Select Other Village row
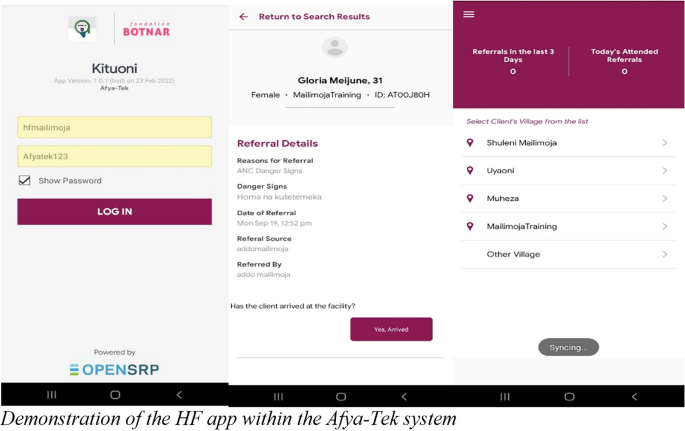The width and height of the screenshot is (685, 431). coord(568,255)
